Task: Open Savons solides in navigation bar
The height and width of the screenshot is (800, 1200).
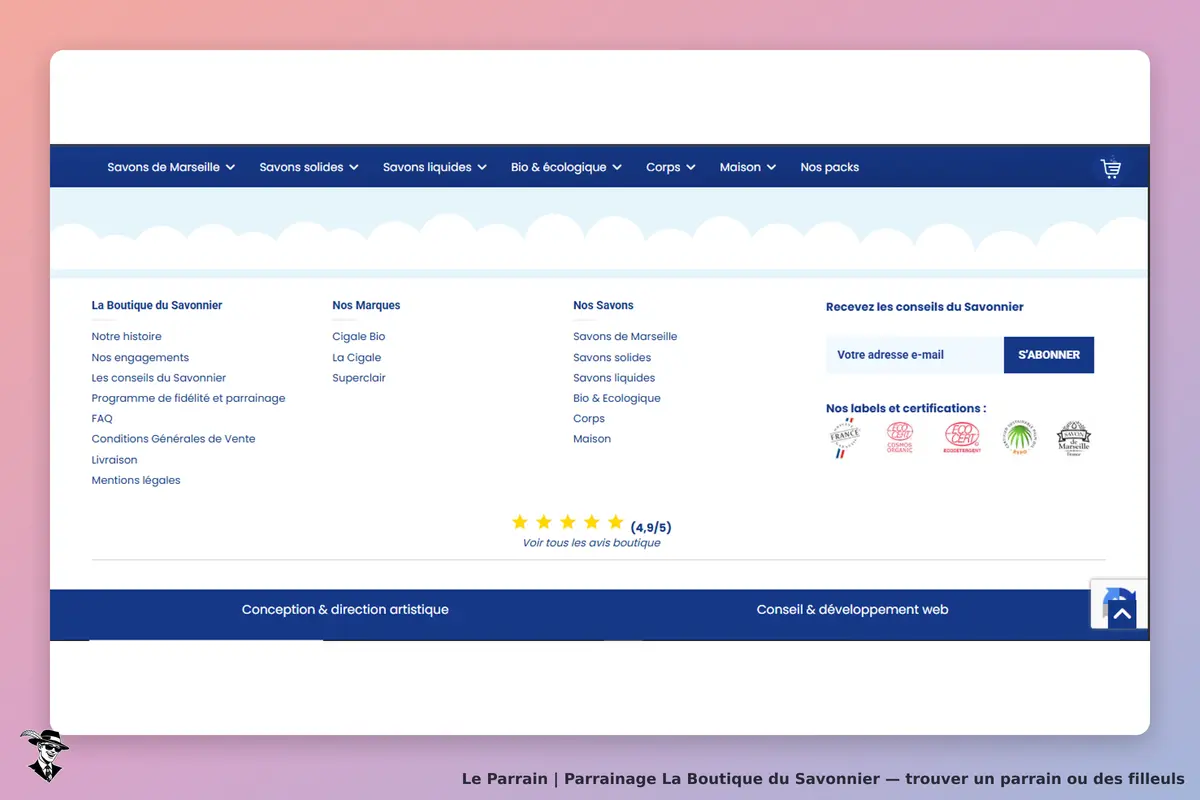Action: [301, 167]
